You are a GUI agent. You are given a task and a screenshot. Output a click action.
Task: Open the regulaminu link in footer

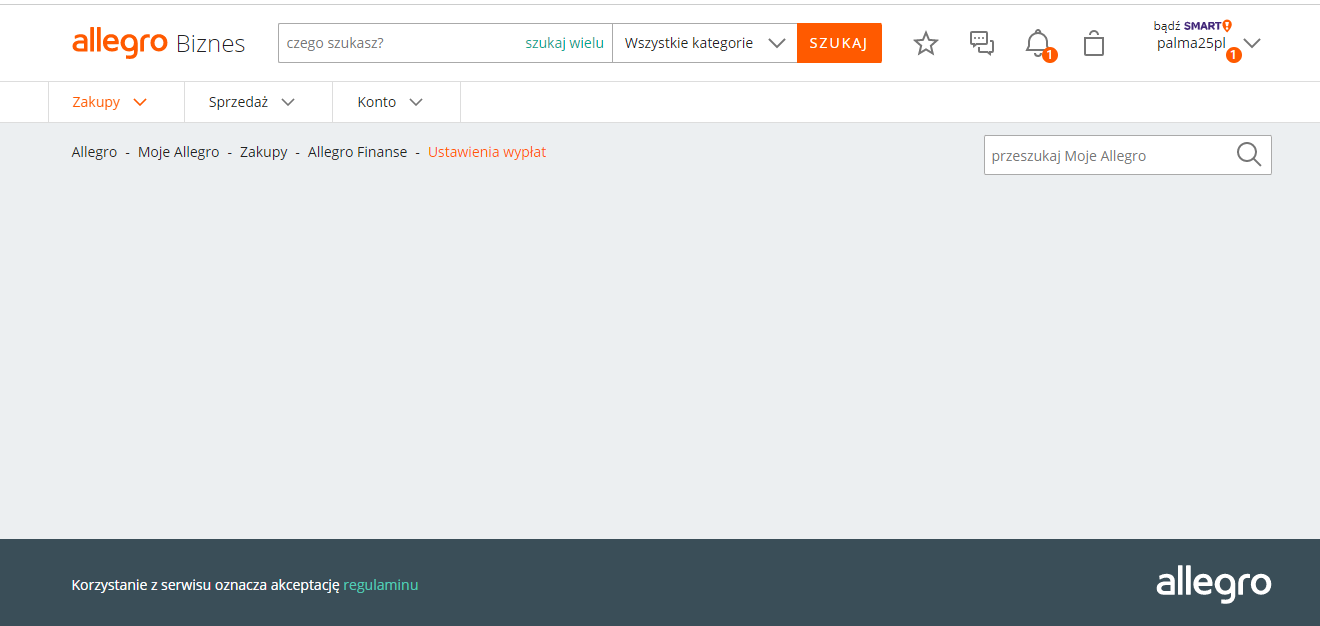[380, 585]
